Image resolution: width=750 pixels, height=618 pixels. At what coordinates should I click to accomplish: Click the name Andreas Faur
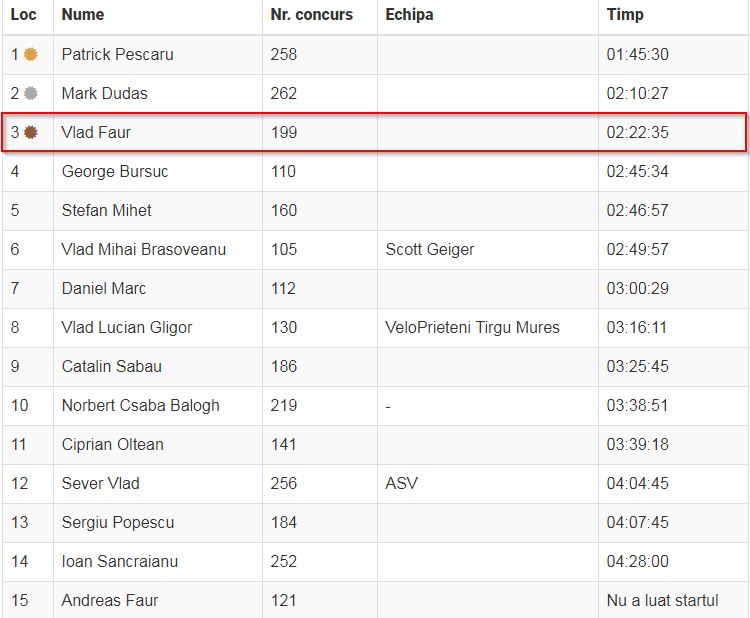110,601
